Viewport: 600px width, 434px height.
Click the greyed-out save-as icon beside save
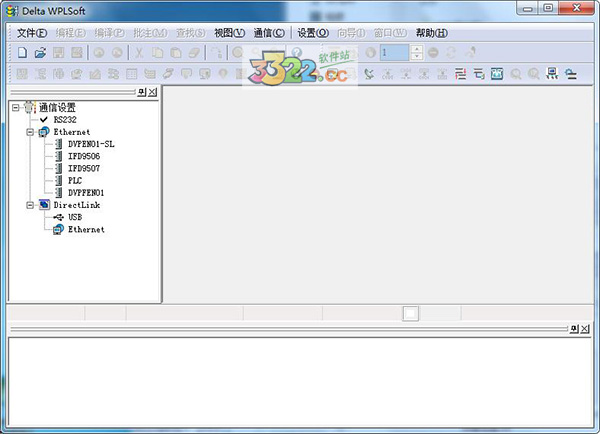pyautogui.click(x=77, y=52)
